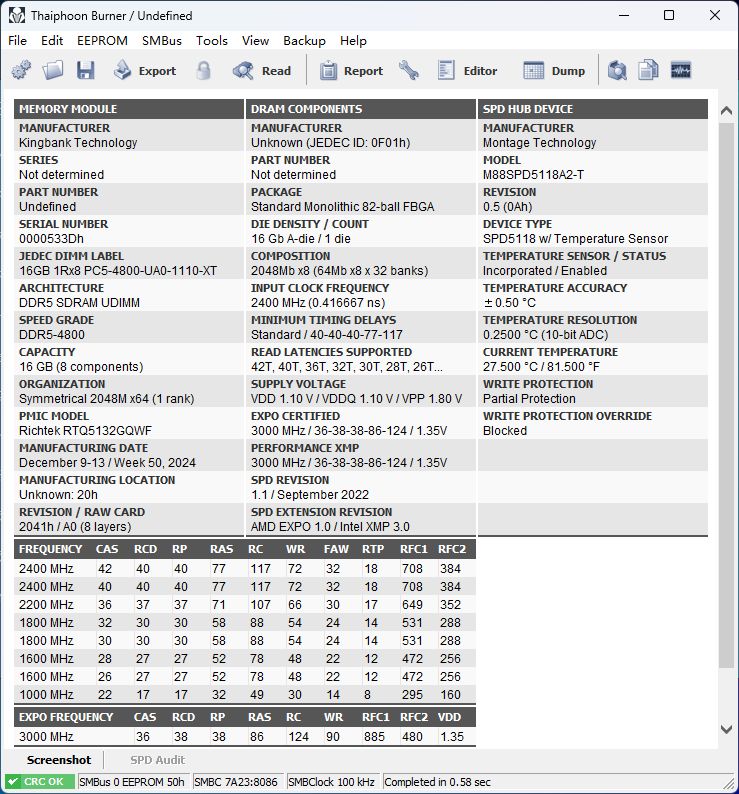Open a file with the folder icon
The width and height of the screenshot is (739, 794).
(53, 70)
